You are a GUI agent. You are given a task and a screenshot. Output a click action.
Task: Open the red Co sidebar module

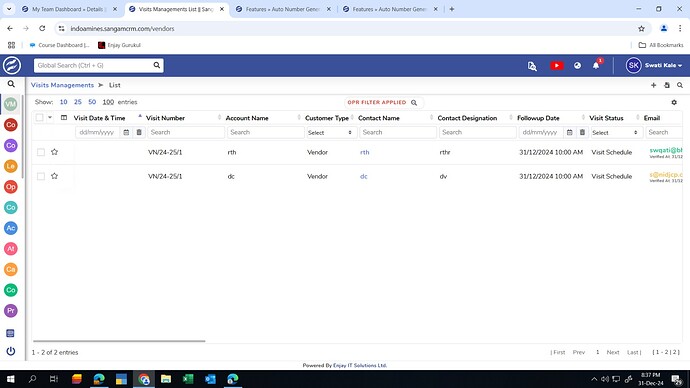click(x=11, y=124)
